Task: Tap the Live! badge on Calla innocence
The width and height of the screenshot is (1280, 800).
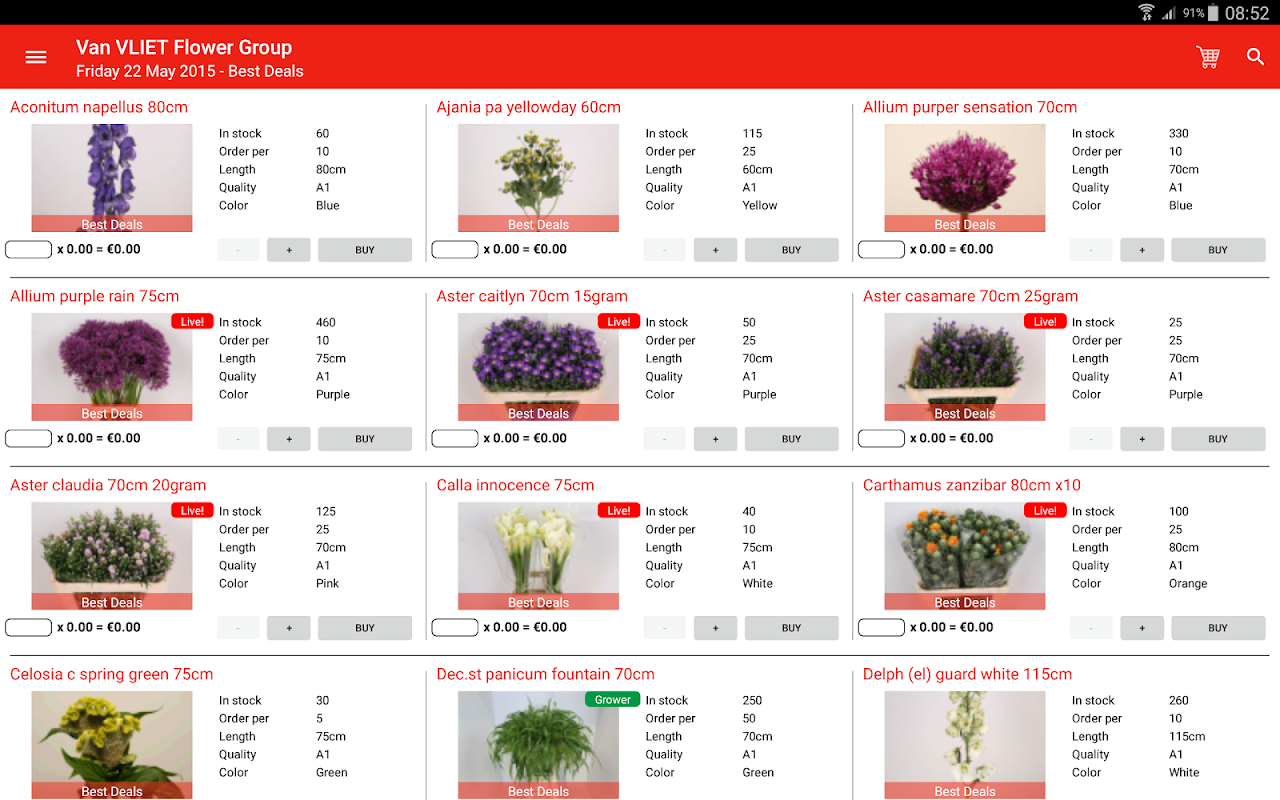Action: [619, 510]
